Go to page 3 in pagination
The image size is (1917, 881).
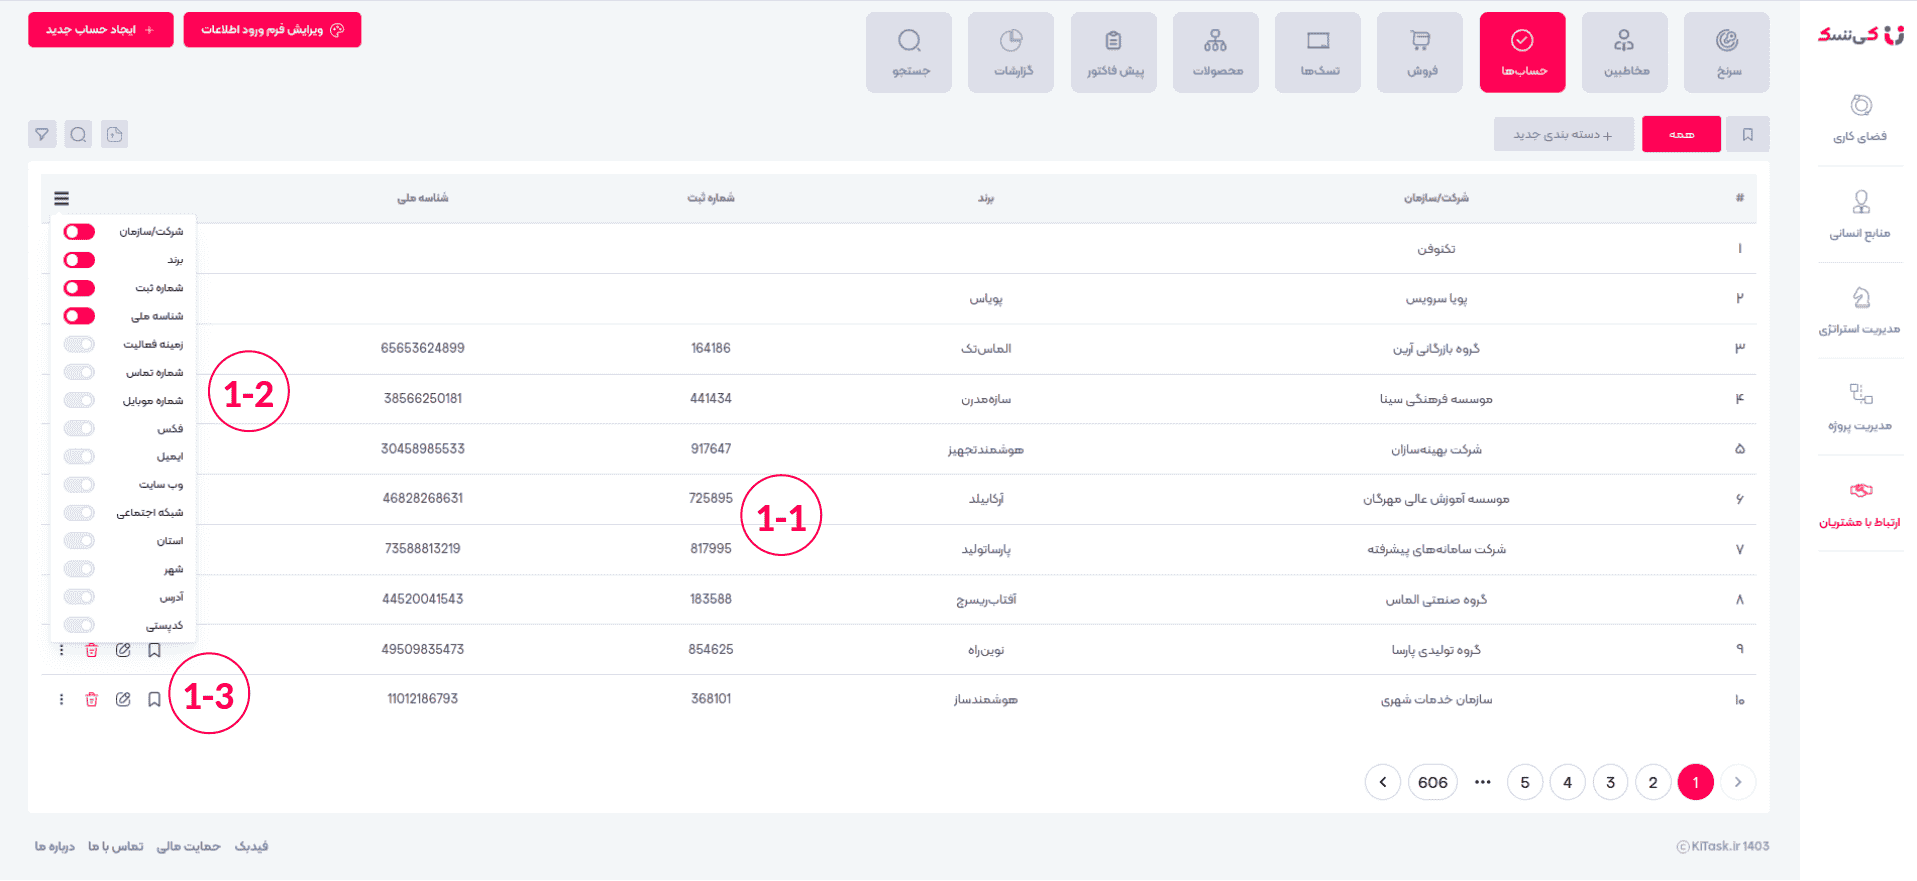point(1610,782)
